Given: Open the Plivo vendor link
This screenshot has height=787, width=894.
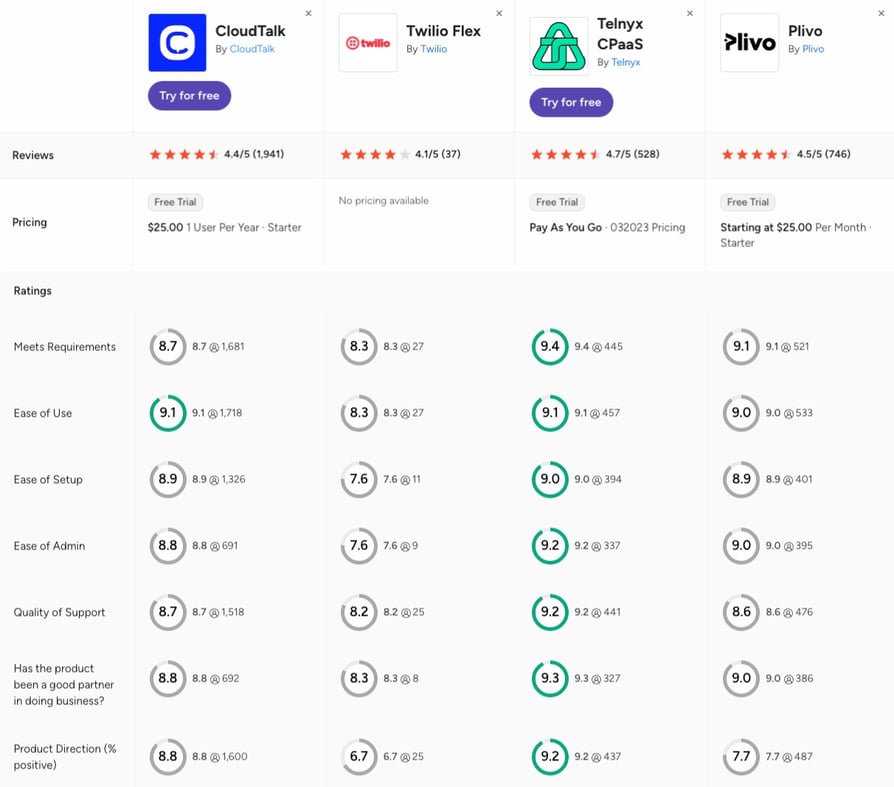Looking at the screenshot, I should pyautogui.click(x=813, y=49).
